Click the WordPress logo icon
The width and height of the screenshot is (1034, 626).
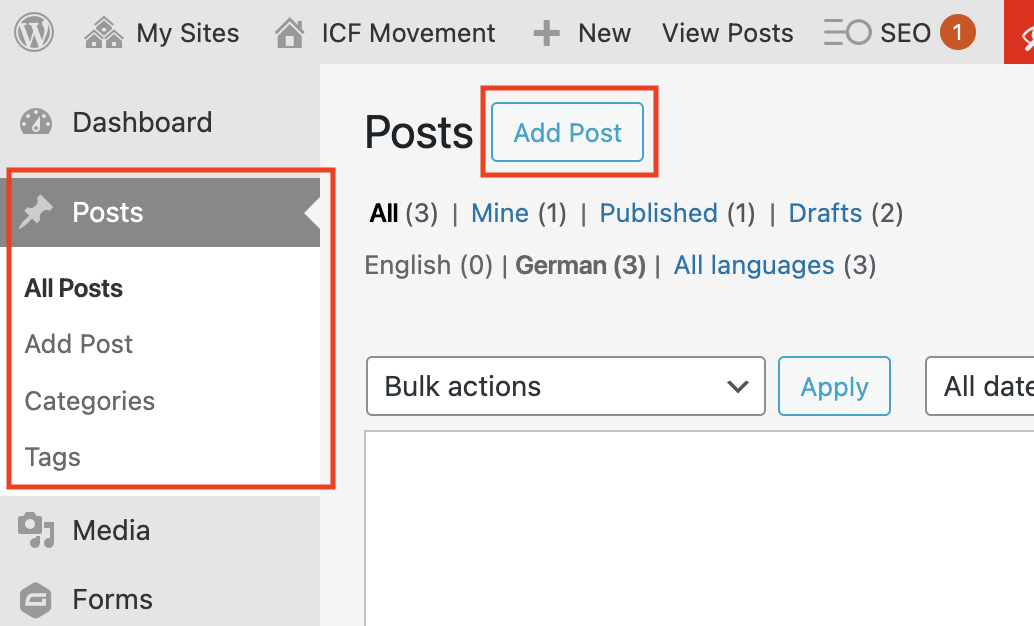[33, 33]
